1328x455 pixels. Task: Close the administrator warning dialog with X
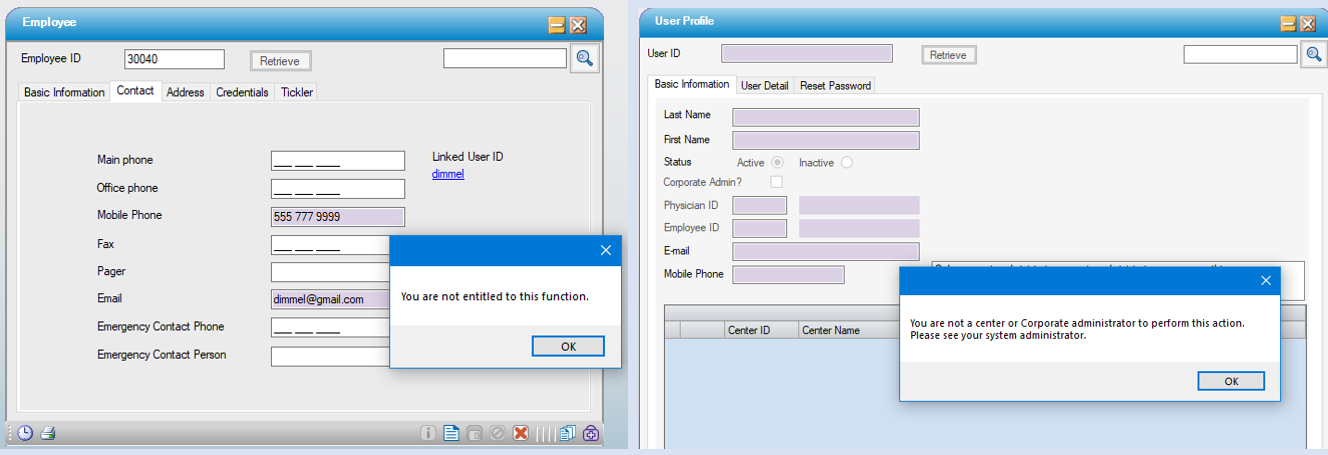1266,281
